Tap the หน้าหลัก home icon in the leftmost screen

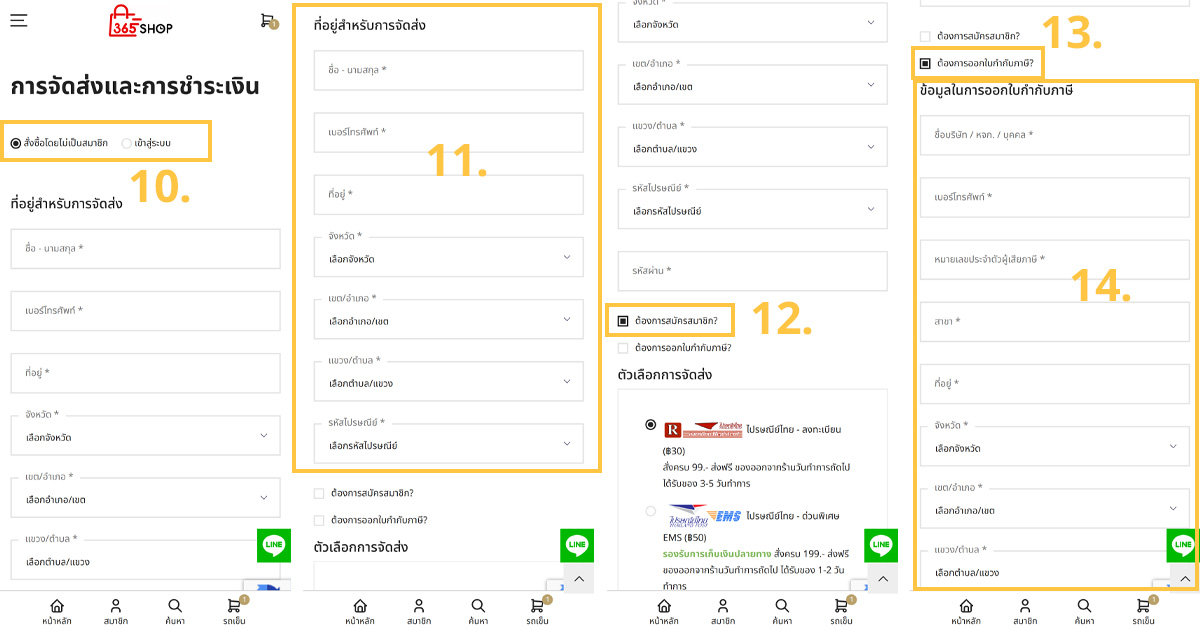point(57,606)
